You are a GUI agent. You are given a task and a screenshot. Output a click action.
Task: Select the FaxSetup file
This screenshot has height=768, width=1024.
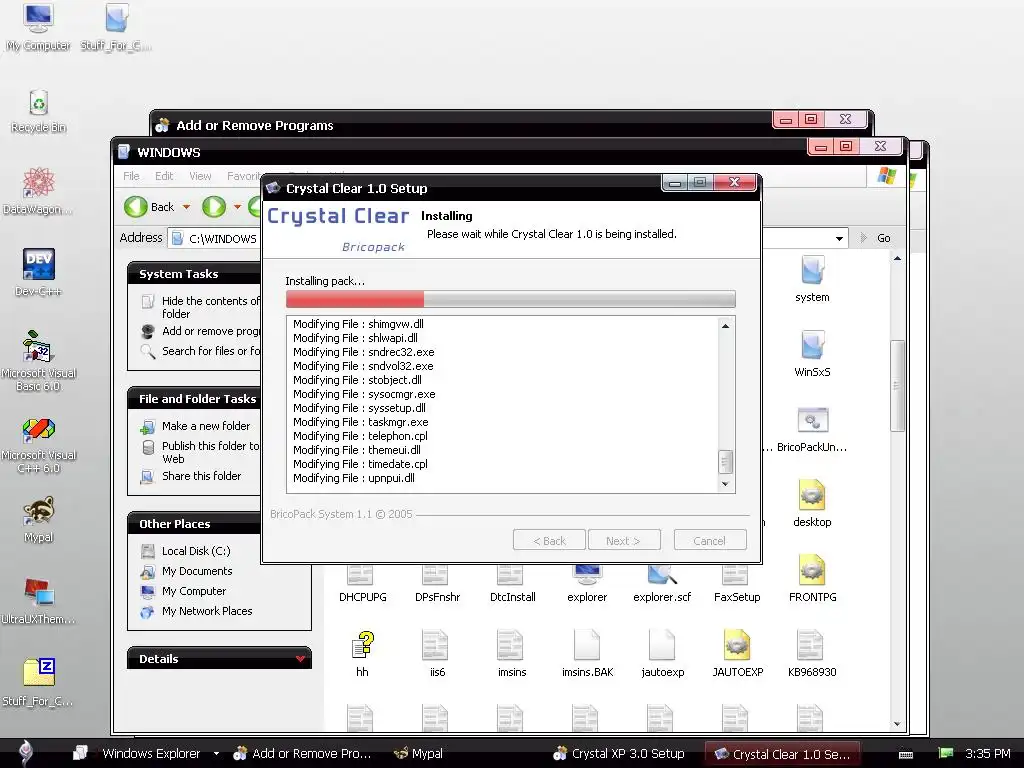[737, 583]
